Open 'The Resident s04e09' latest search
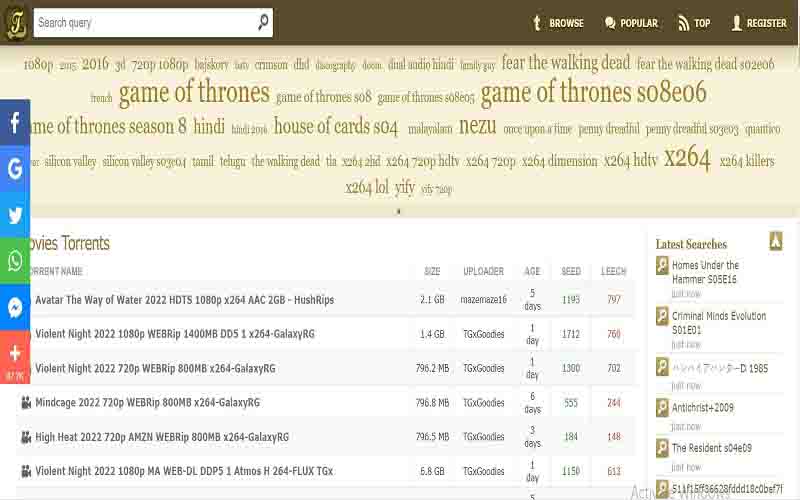The width and height of the screenshot is (800, 500). (x=712, y=448)
